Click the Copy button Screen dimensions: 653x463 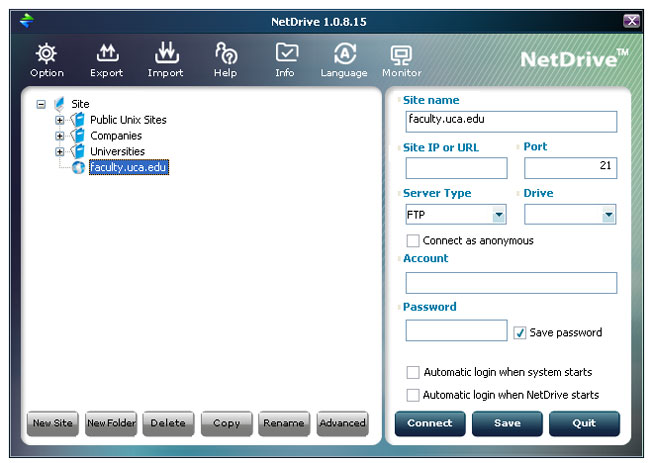pos(227,423)
